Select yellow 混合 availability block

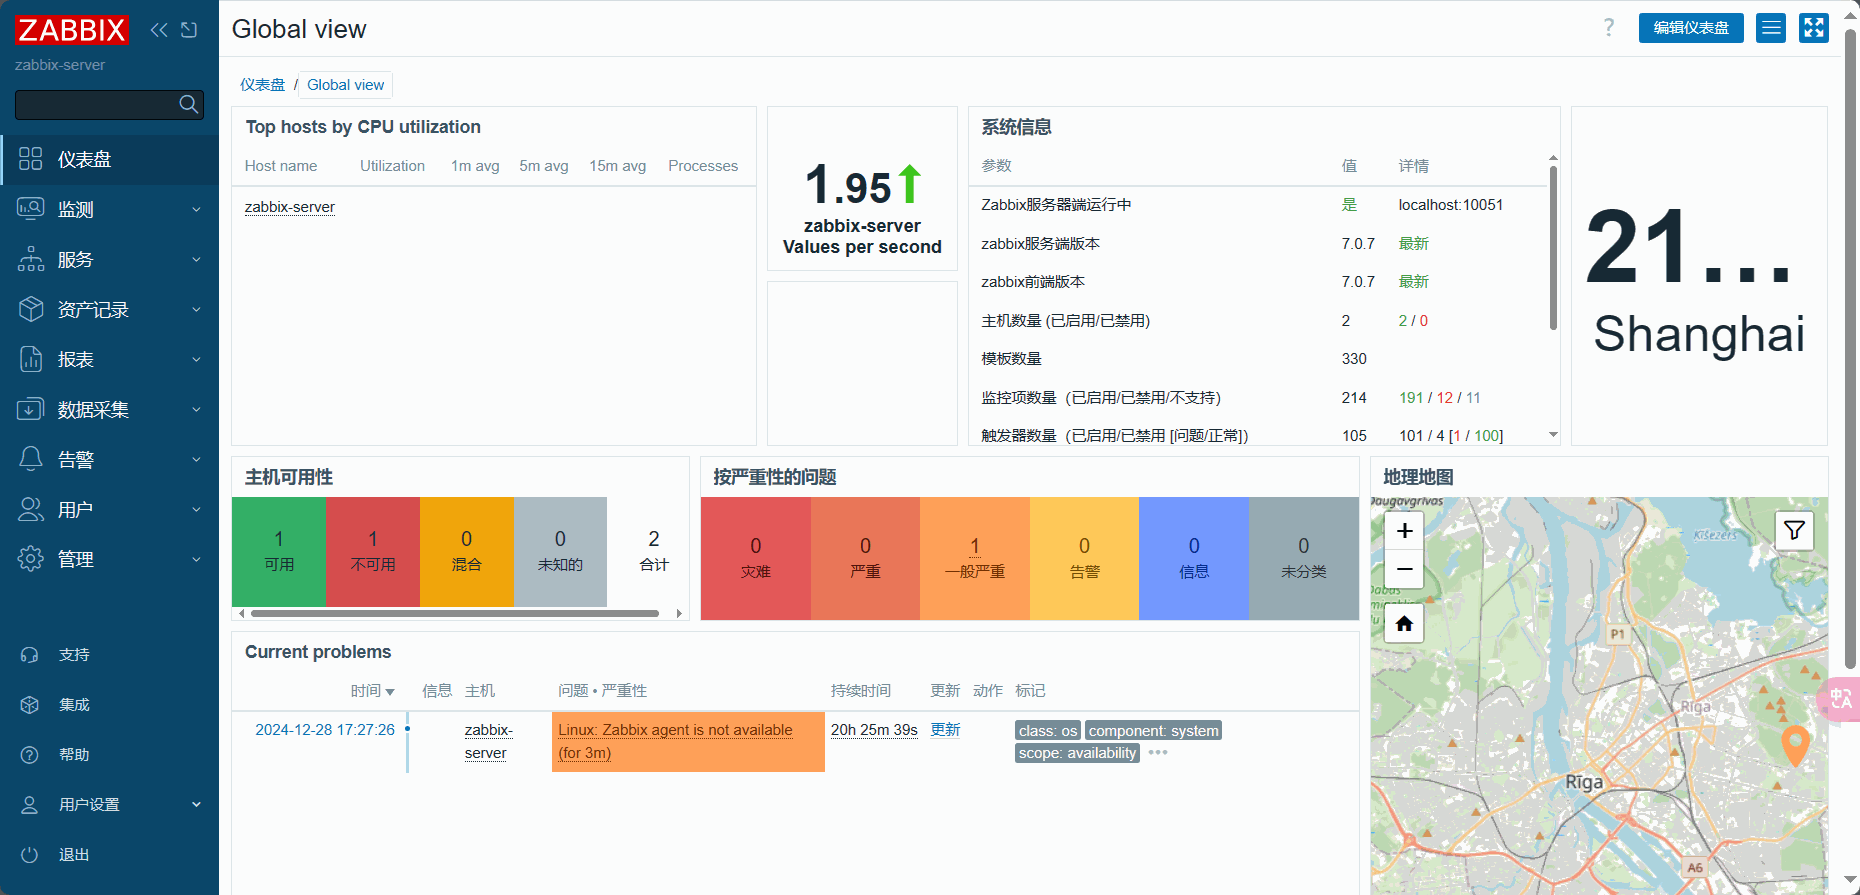466,551
